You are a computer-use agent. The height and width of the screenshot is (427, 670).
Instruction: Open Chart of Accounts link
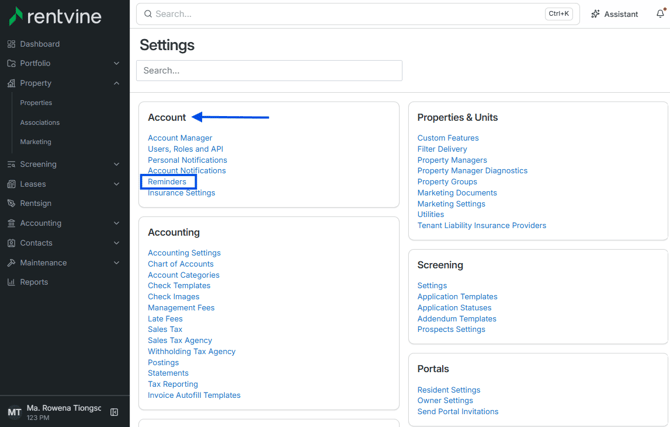180,264
